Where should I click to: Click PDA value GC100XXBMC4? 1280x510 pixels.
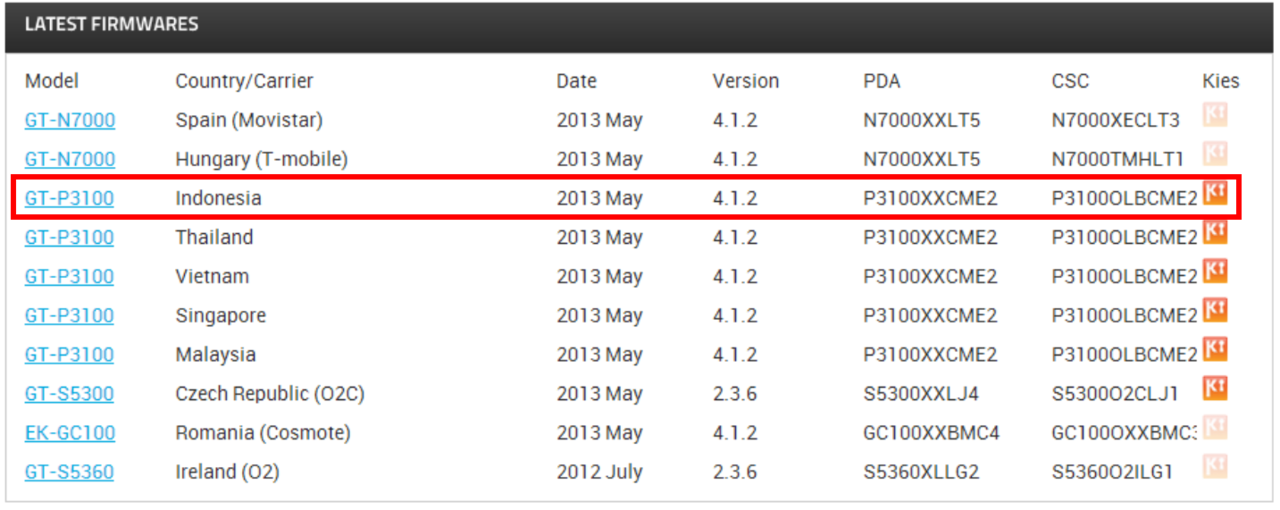[x=931, y=433]
